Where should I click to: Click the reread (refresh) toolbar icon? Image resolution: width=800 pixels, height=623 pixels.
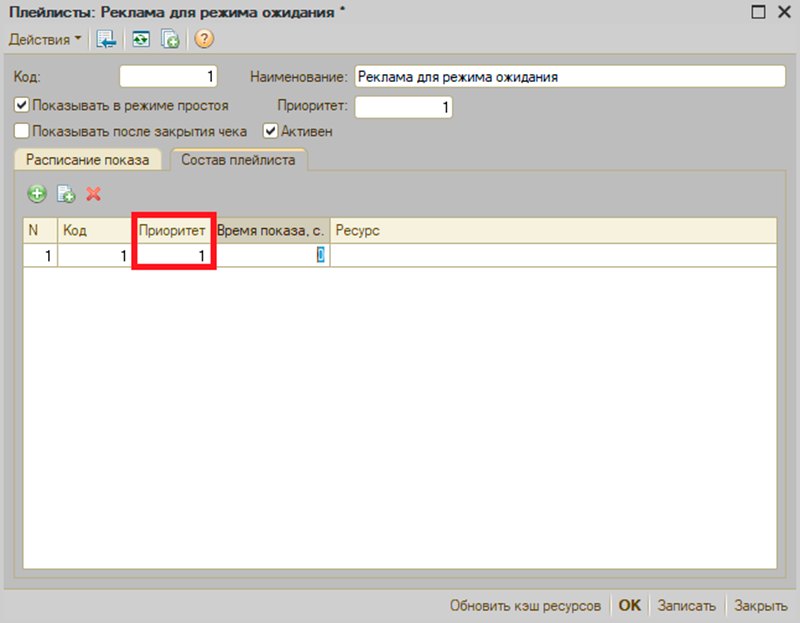pos(141,39)
